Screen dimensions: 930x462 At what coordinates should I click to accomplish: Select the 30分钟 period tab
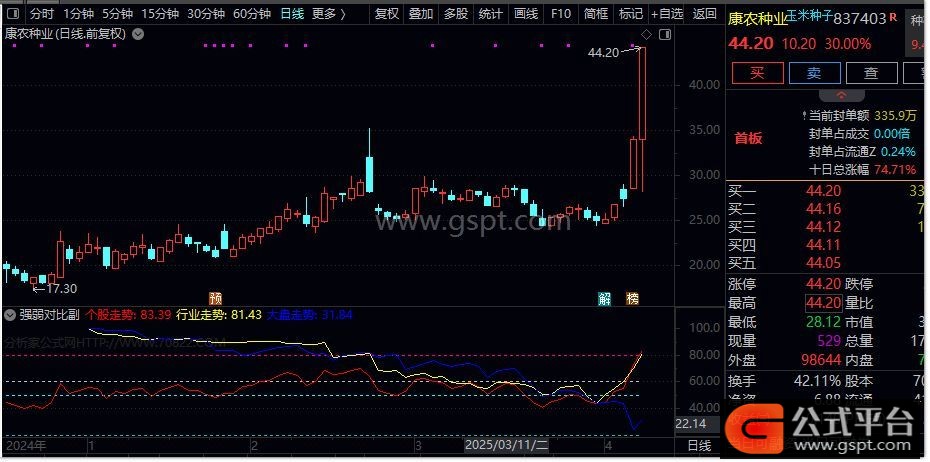(x=206, y=14)
